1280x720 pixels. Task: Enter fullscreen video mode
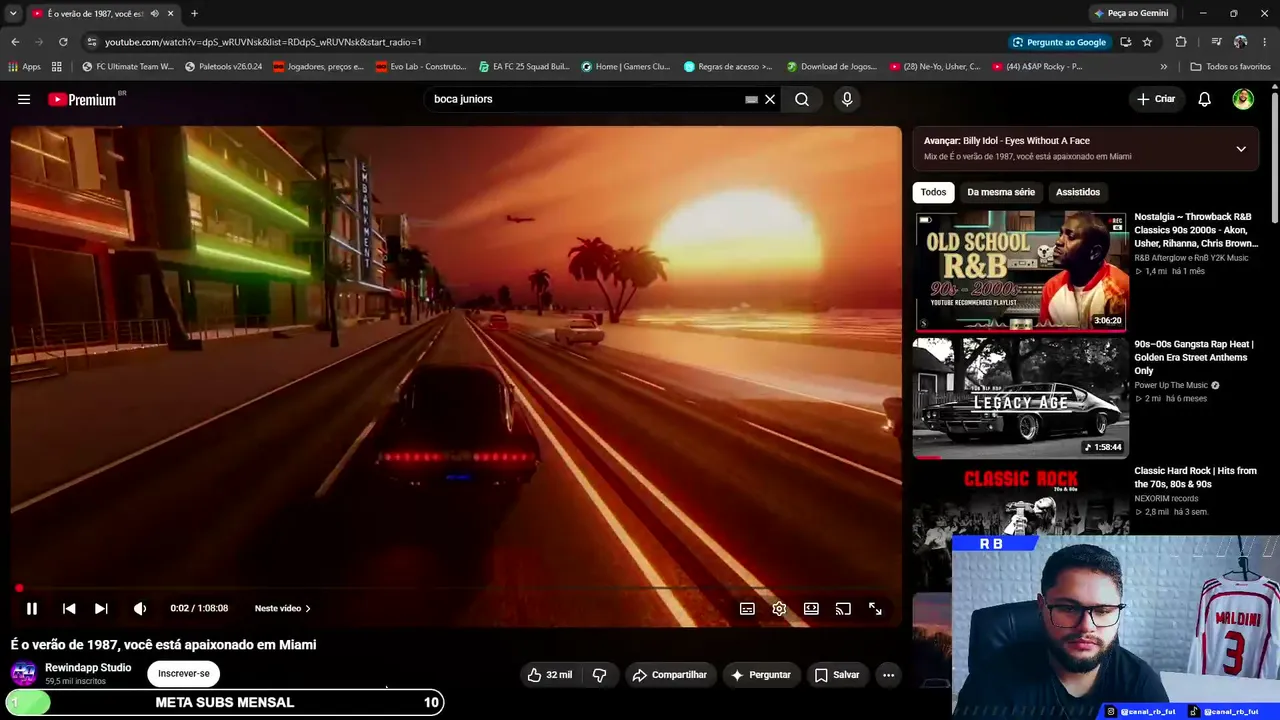click(875, 608)
